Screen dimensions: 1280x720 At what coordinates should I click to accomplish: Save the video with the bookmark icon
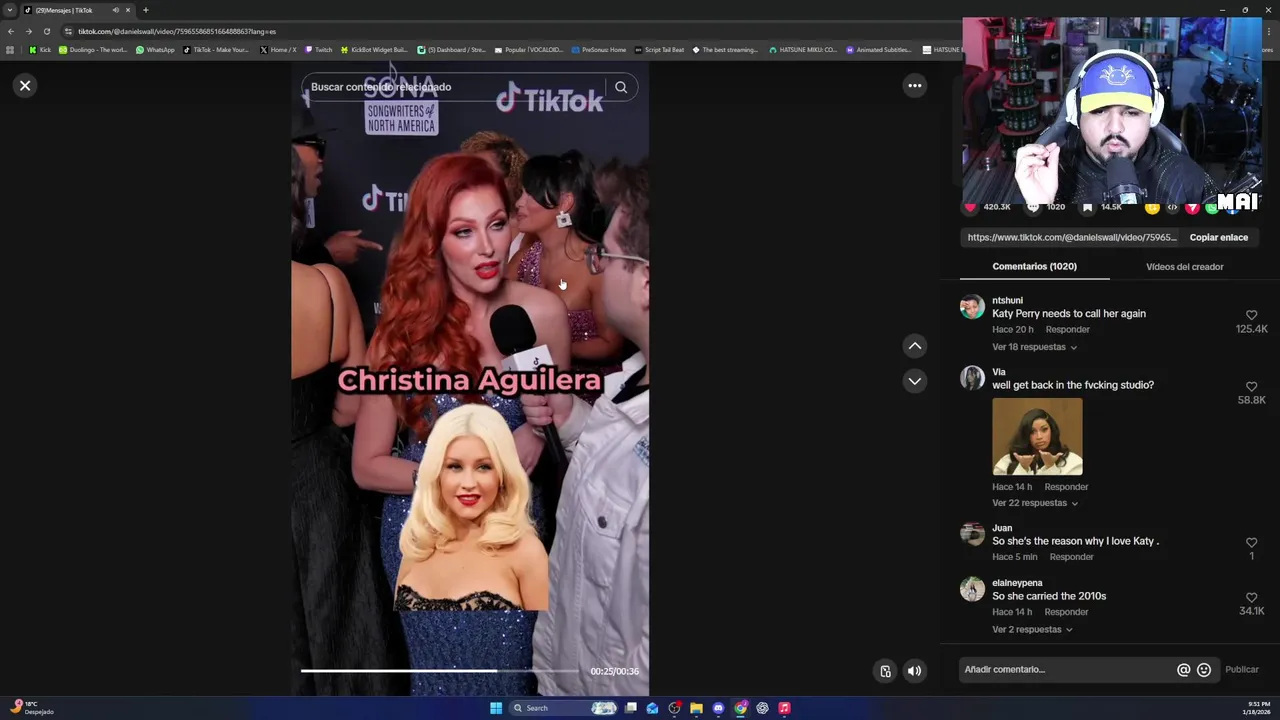pos(1088,206)
